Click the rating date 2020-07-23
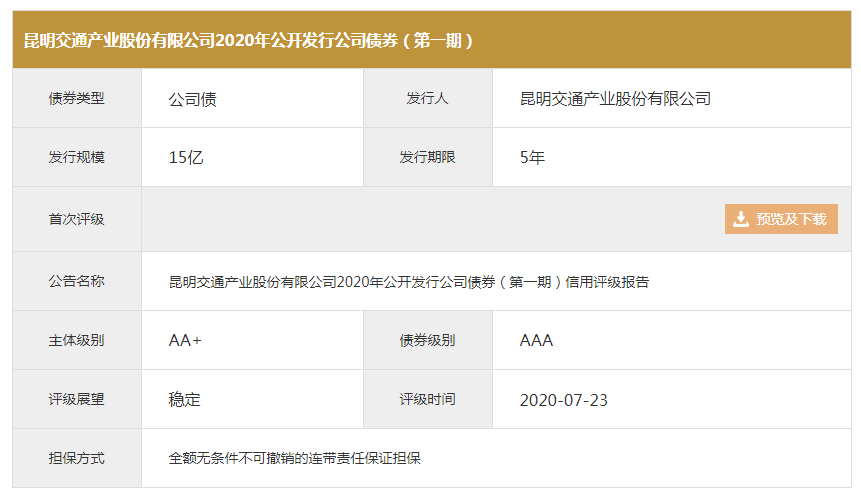861x500 pixels. [563, 400]
